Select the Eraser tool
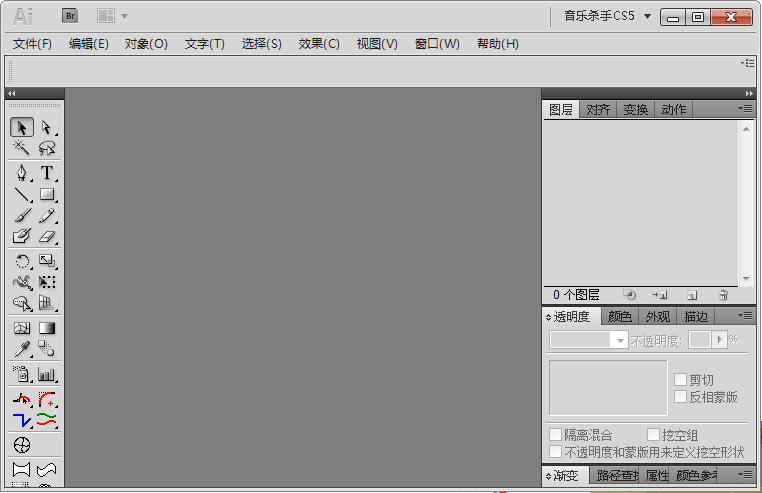Image resolution: width=762 pixels, height=493 pixels. pos(47,237)
